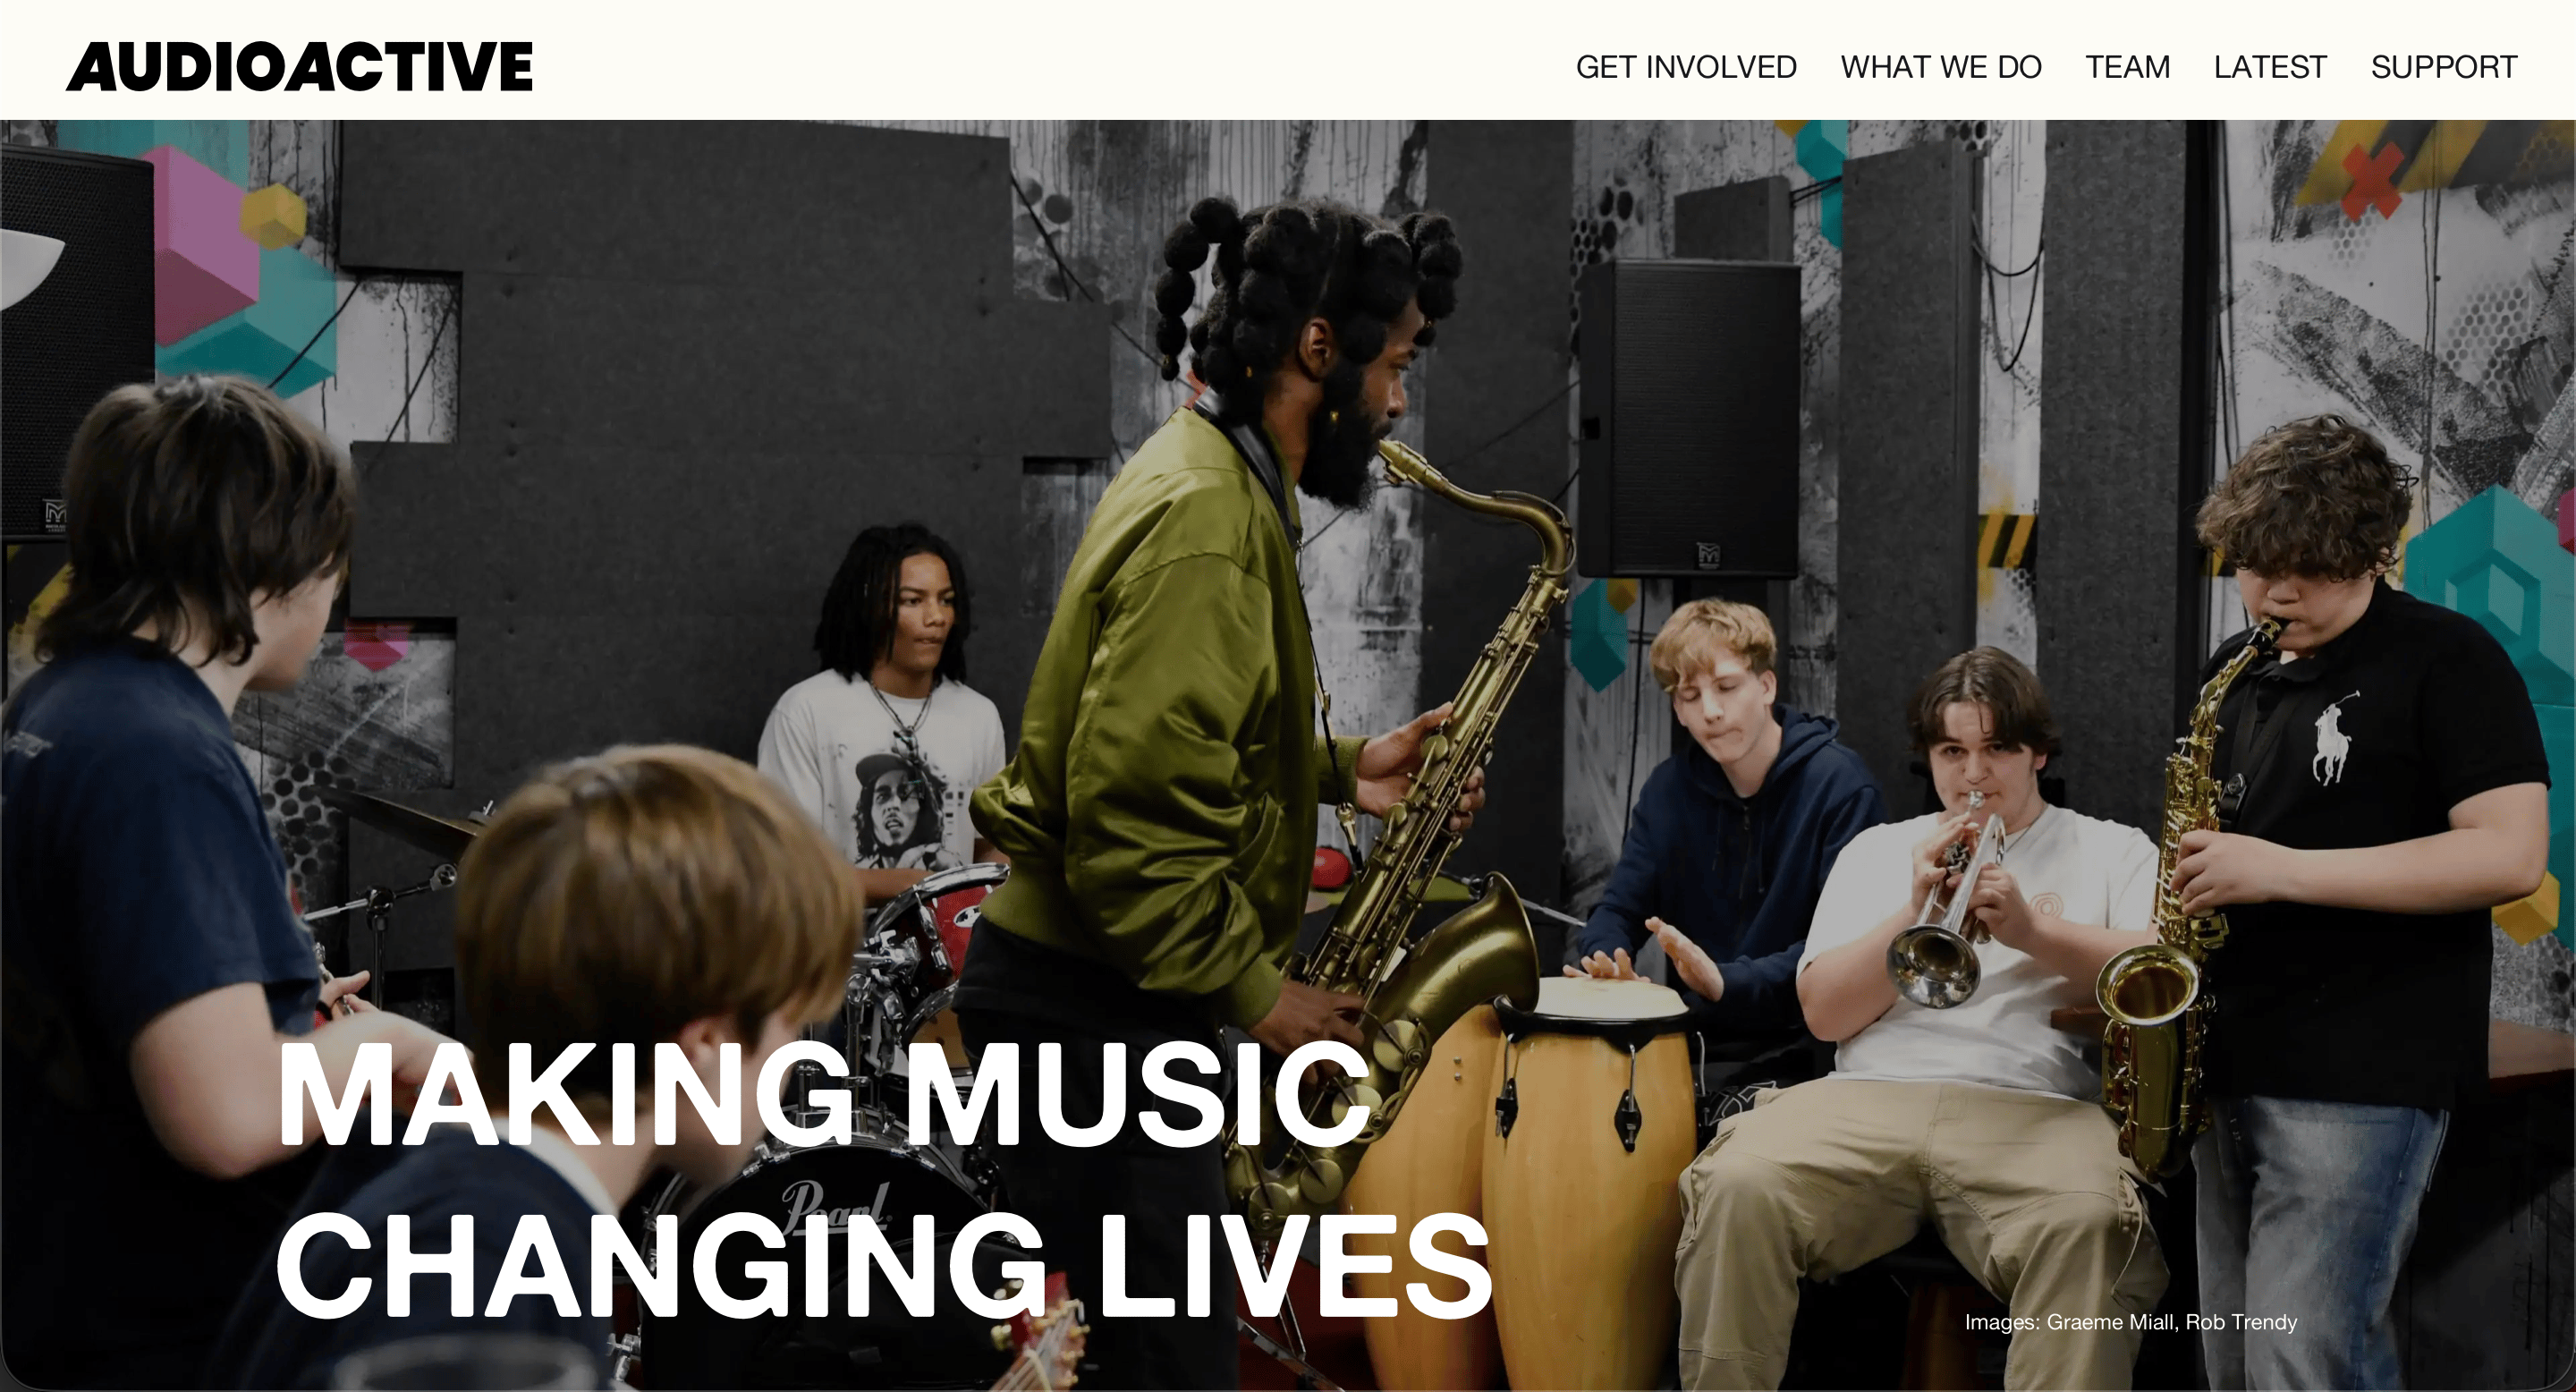This screenshot has height=1392, width=2576.
Task: Click the AUDIOACTIVE logo
Action: 299,67
